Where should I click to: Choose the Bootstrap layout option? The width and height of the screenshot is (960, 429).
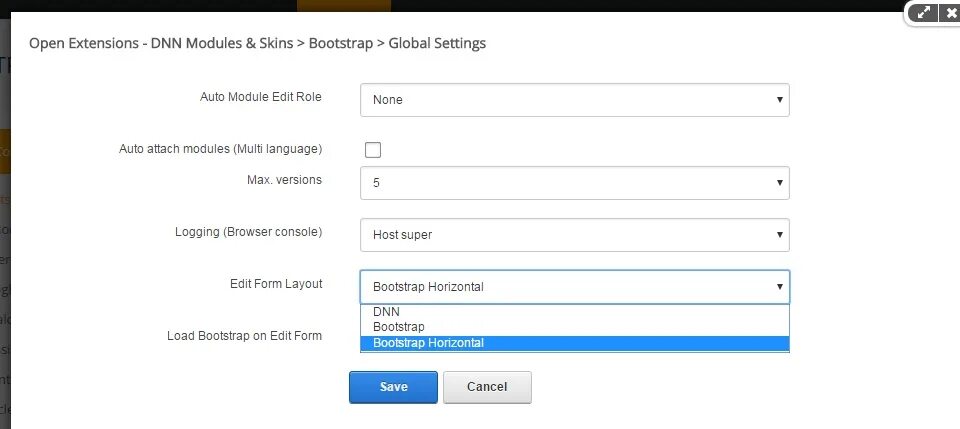click(x=574, y=327)
